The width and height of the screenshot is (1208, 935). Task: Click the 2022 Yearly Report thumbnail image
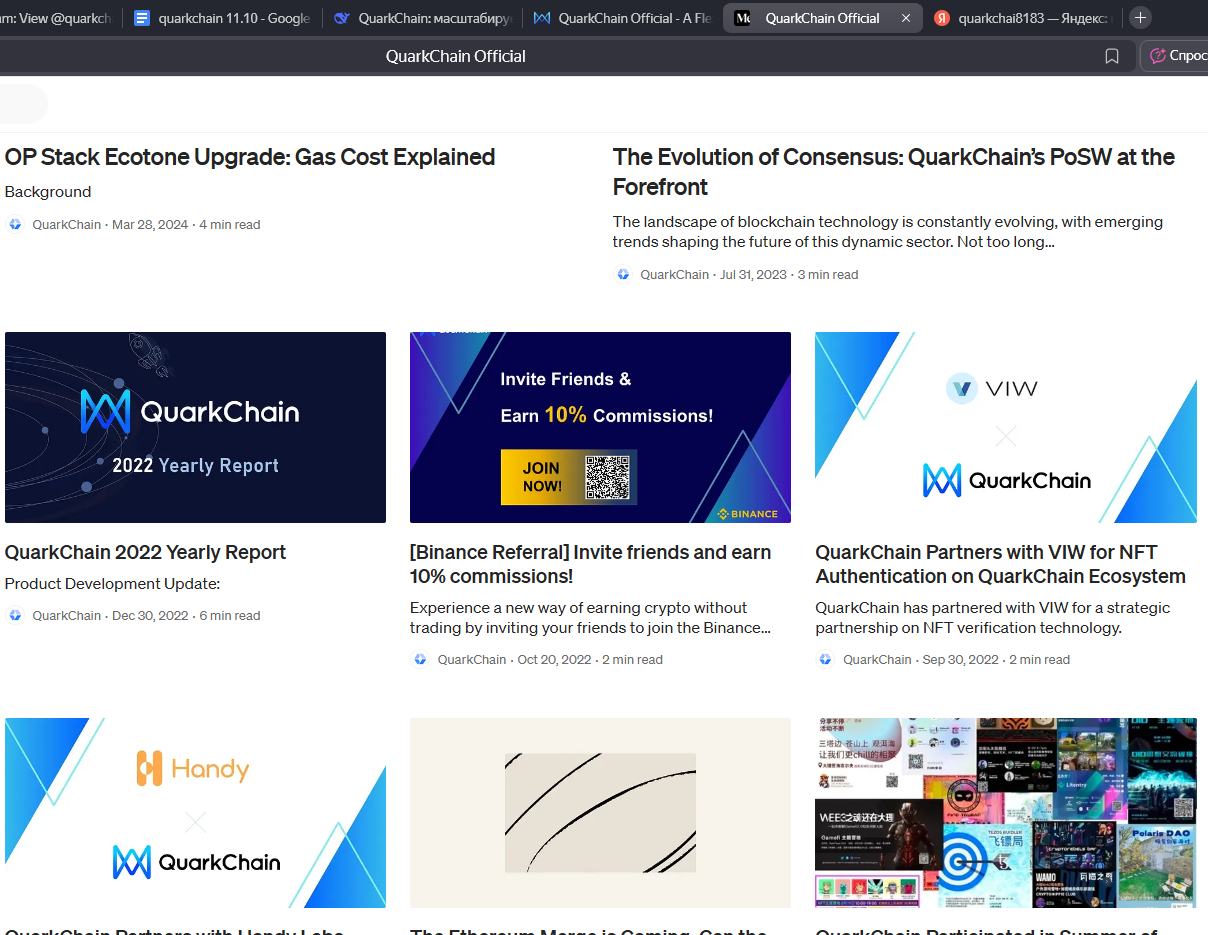(x=195, y=427)
